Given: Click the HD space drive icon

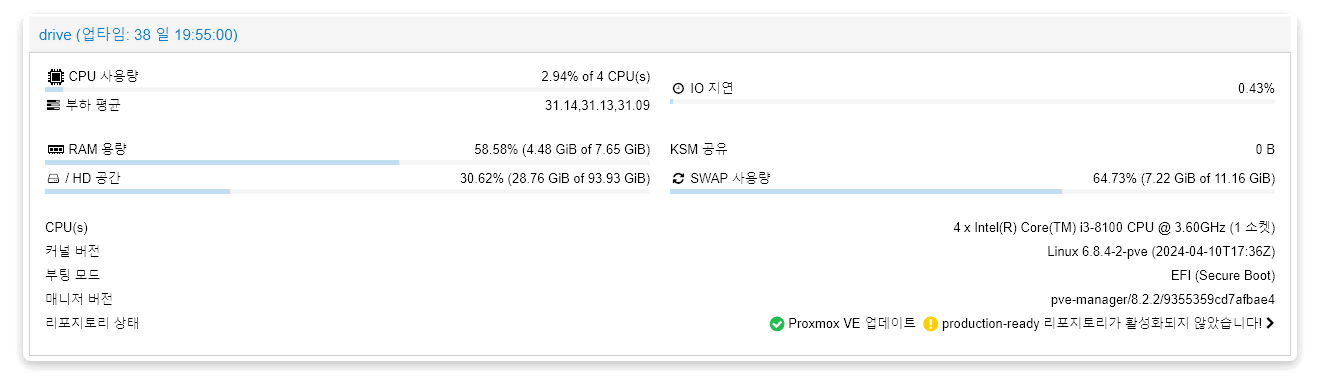Looking at the screenshot, I should [x=53, y=179].
